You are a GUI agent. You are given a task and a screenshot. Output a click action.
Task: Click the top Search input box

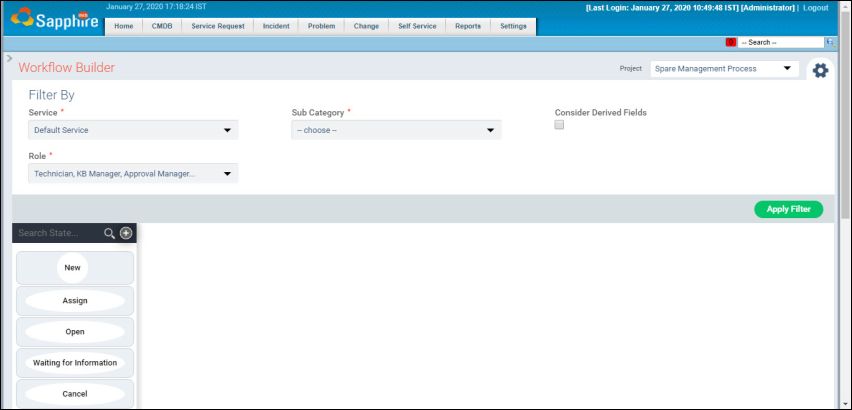781,42
